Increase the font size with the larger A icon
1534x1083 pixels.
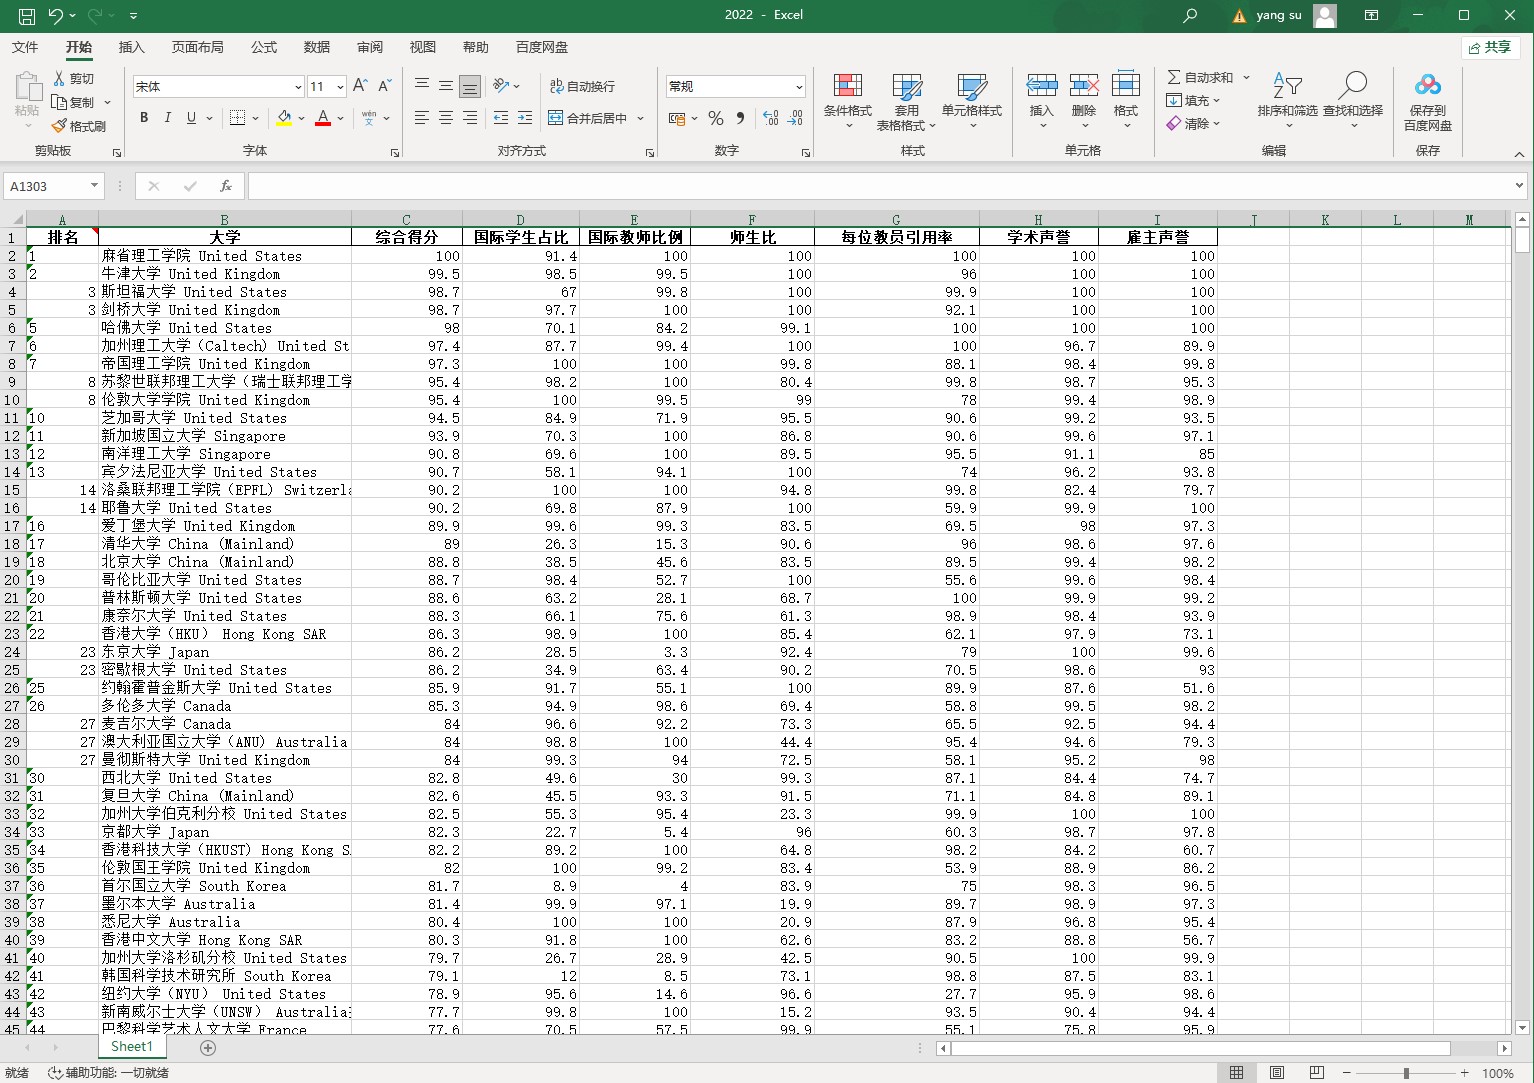360,86
